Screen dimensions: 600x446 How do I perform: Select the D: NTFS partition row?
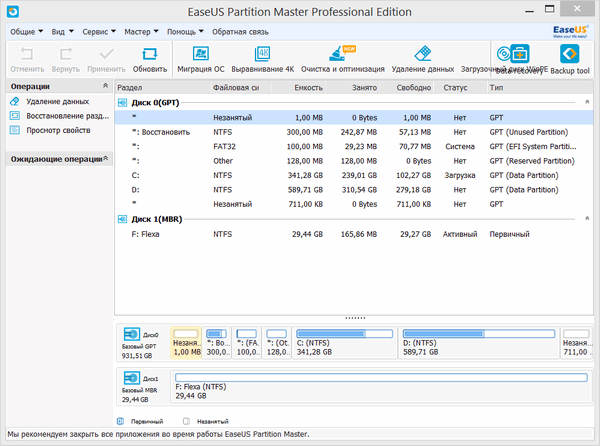(354, 190)
